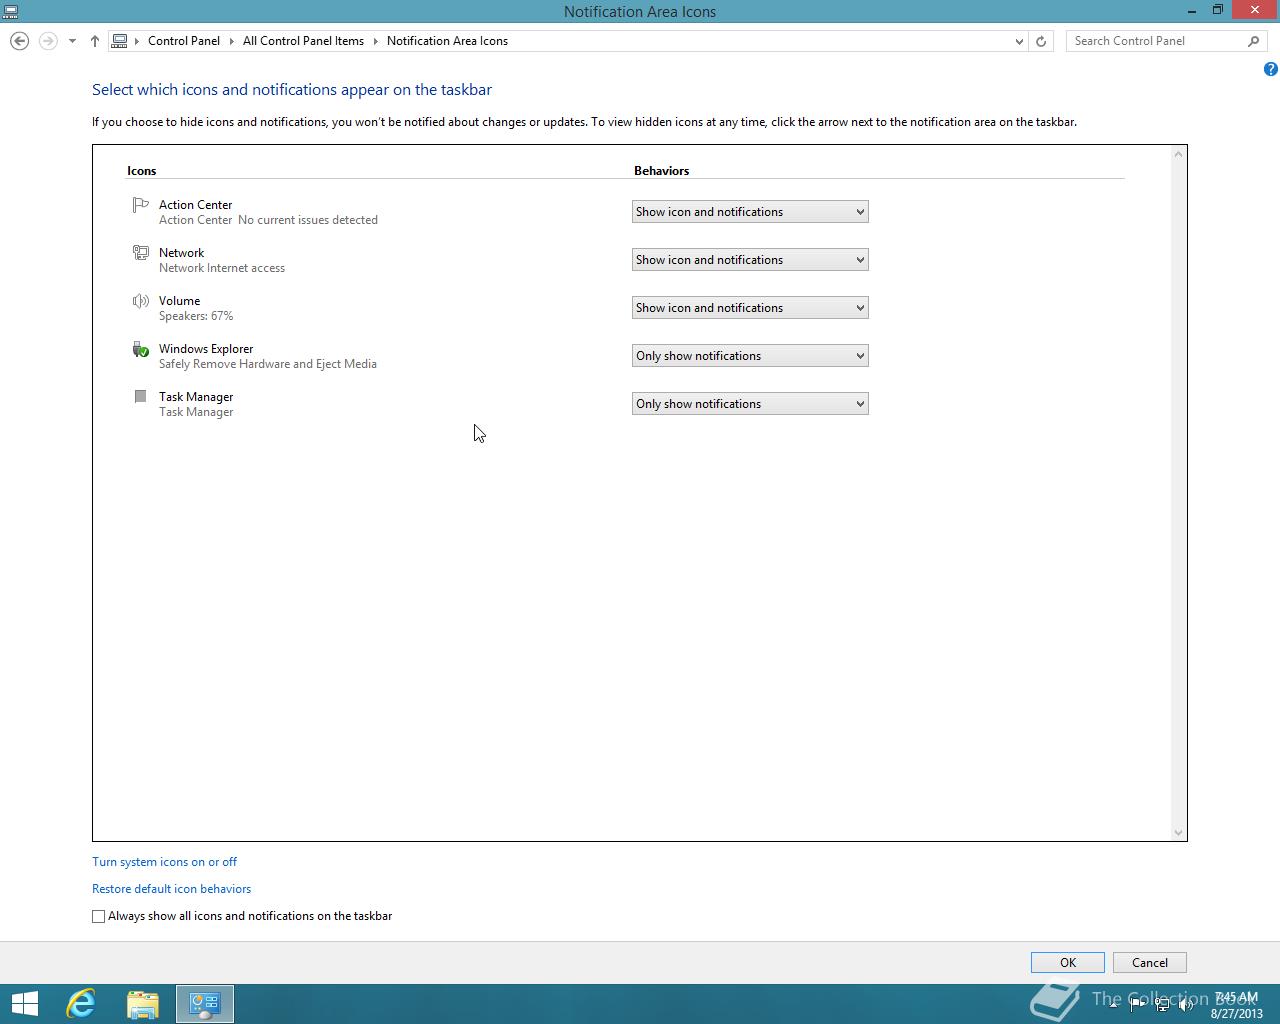Click the computer icon in address bar
1280x1024 pixels.
(x=120, y=41)
